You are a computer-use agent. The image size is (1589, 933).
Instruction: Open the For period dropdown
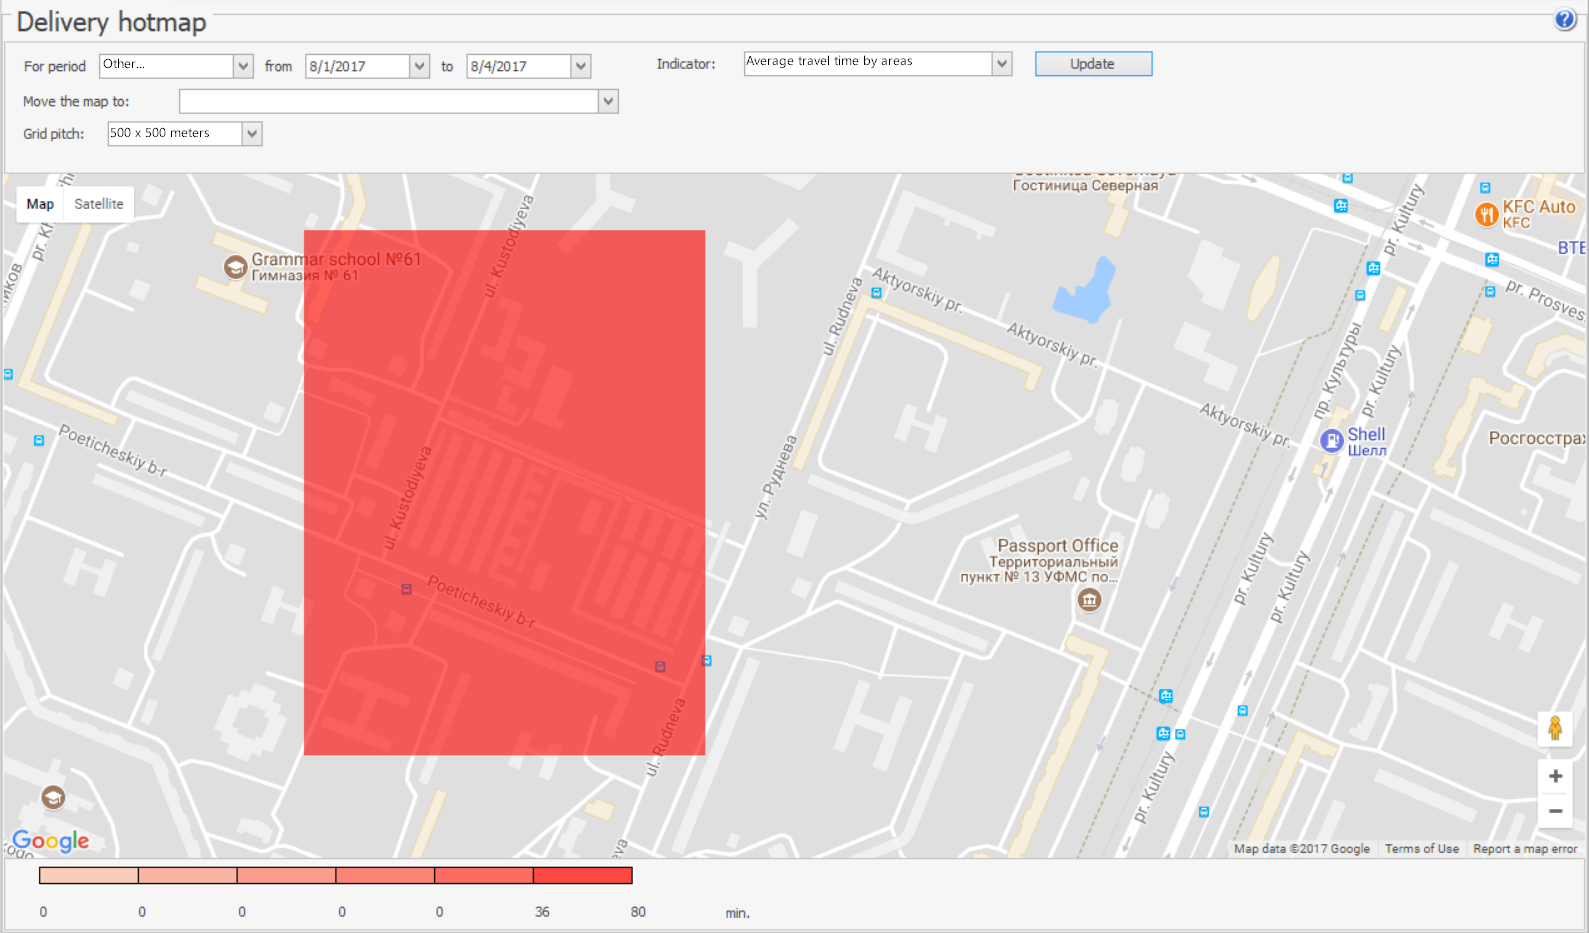(x=243, y=66)
